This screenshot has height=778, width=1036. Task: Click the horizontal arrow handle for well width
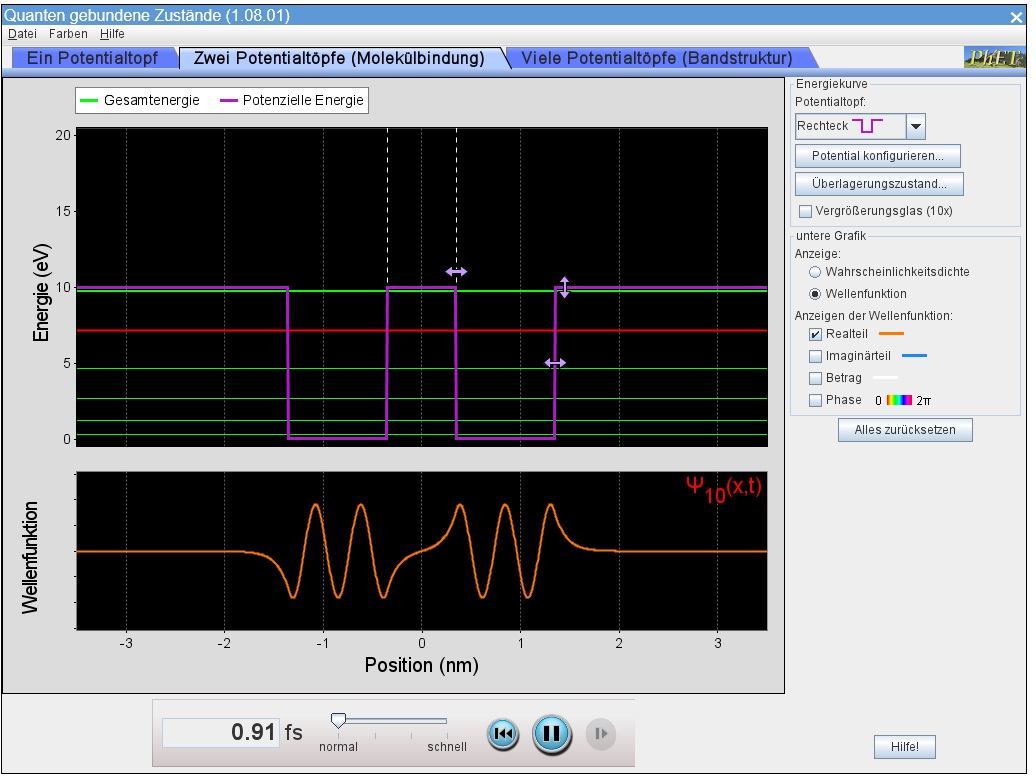[555, 363]
